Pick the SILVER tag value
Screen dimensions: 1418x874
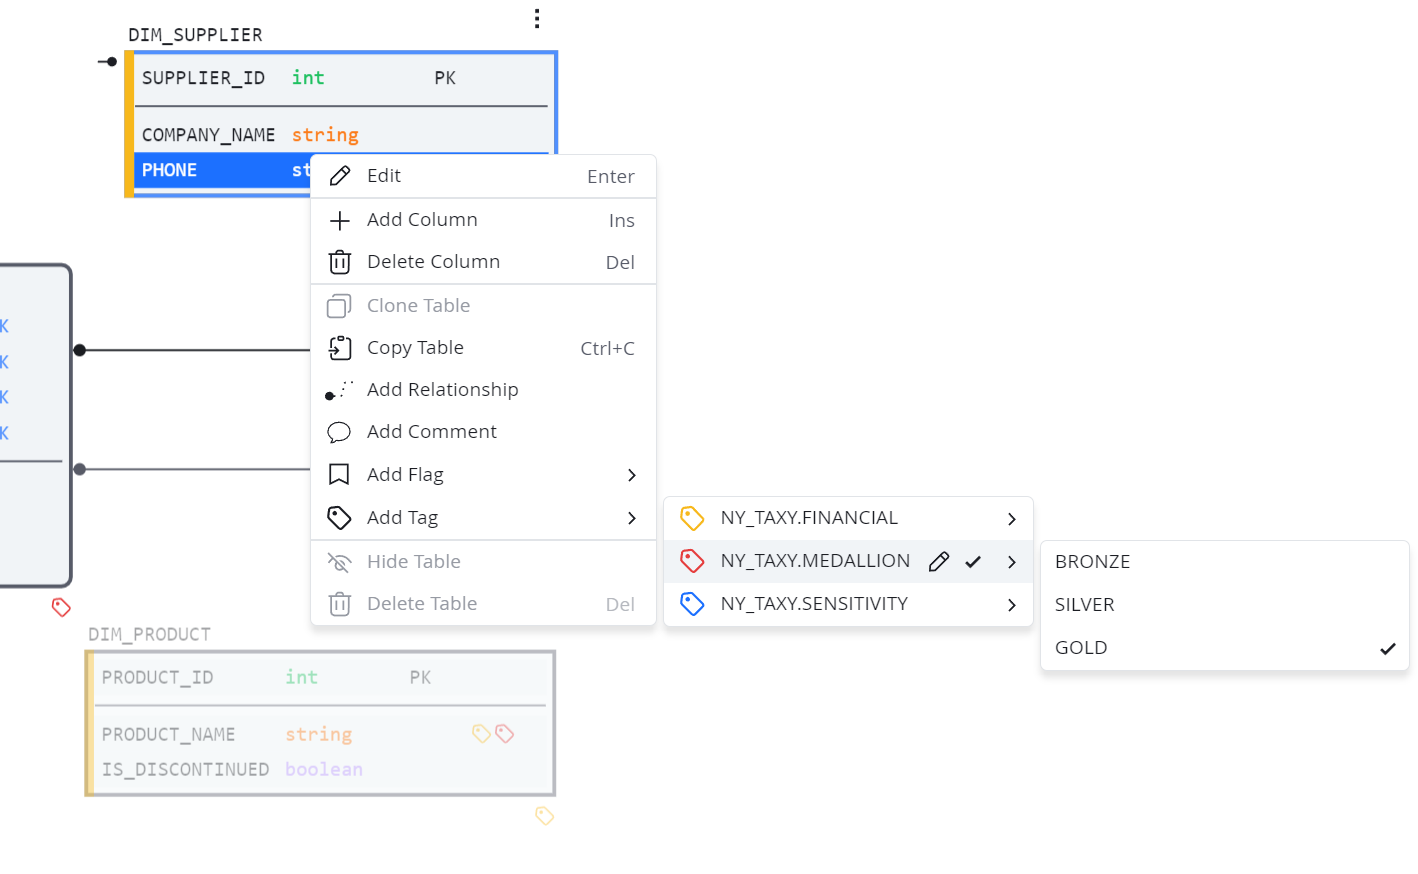[x=1224, y=605]
